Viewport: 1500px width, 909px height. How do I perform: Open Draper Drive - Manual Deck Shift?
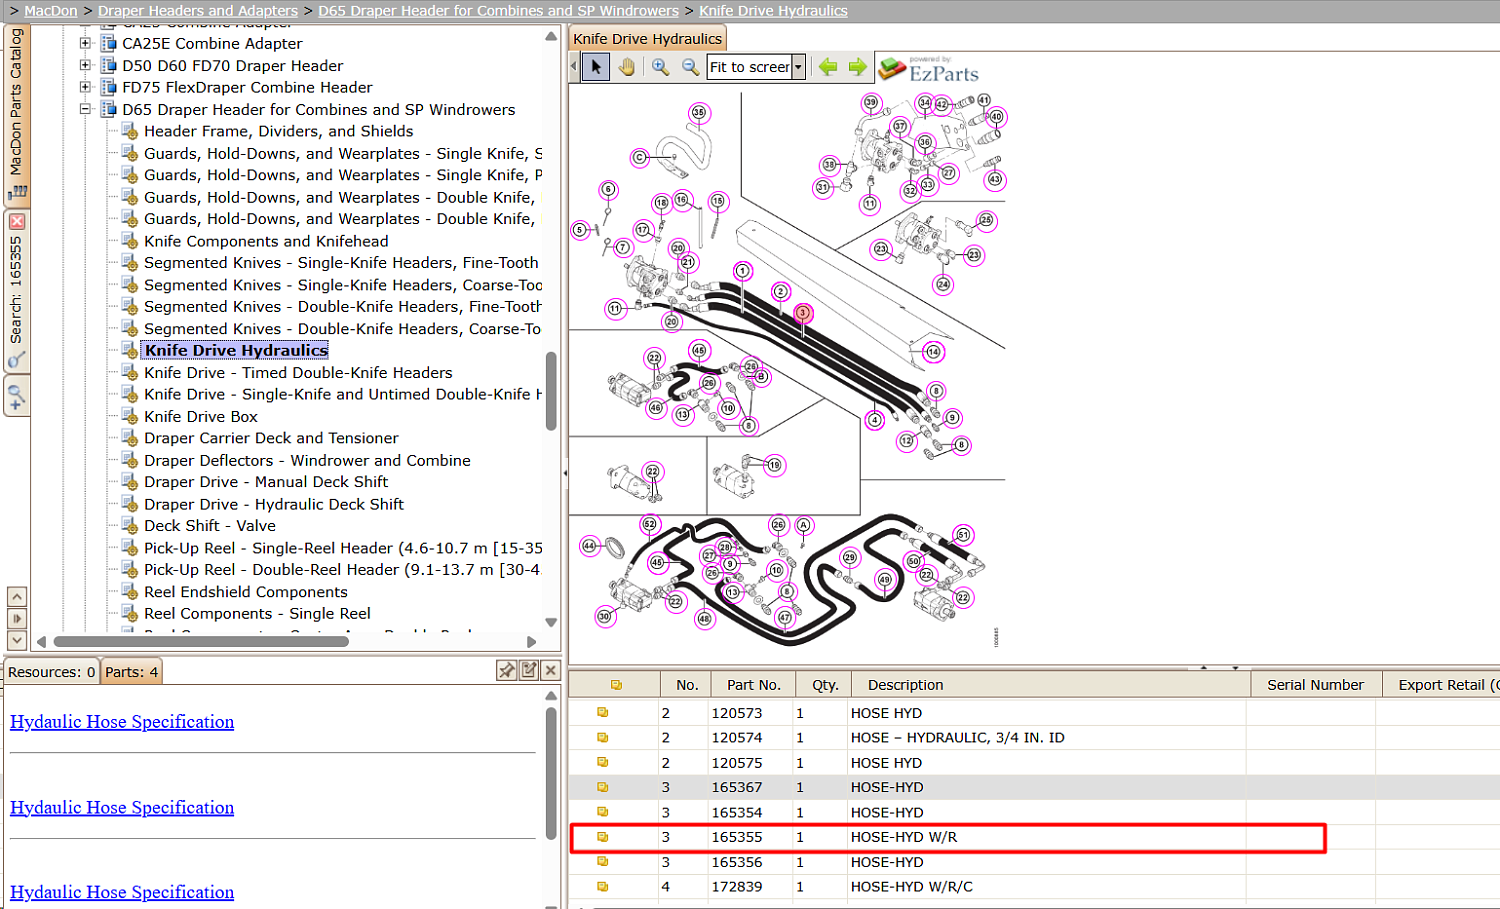click(266, 482)
